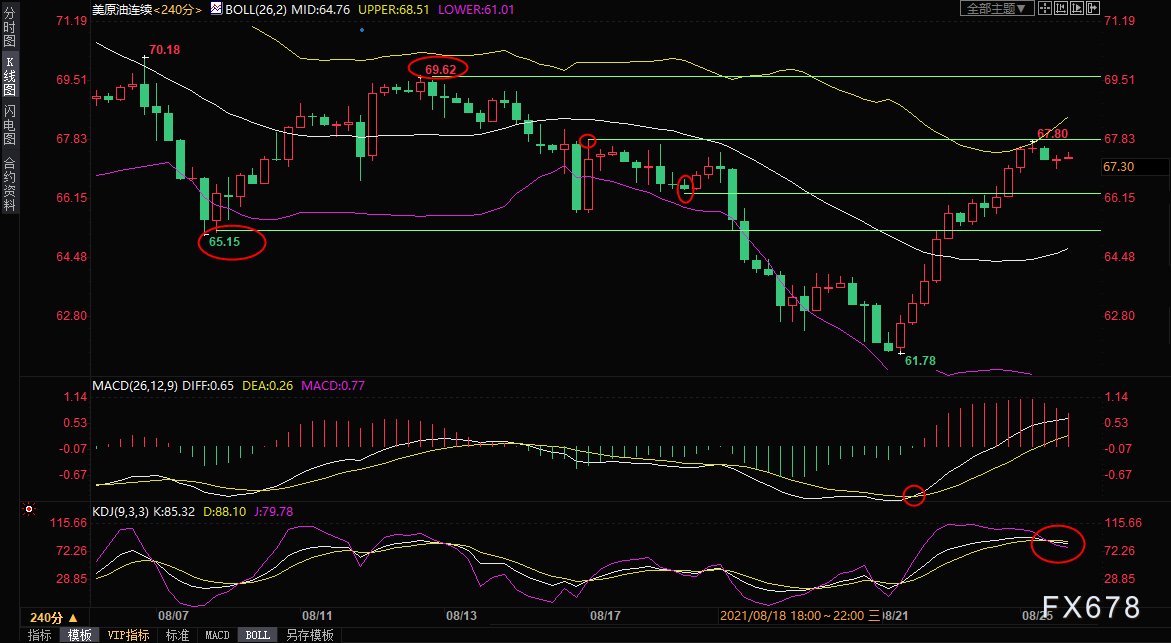
Task: Choose the 标准 template button
Action: pos(177,635)
